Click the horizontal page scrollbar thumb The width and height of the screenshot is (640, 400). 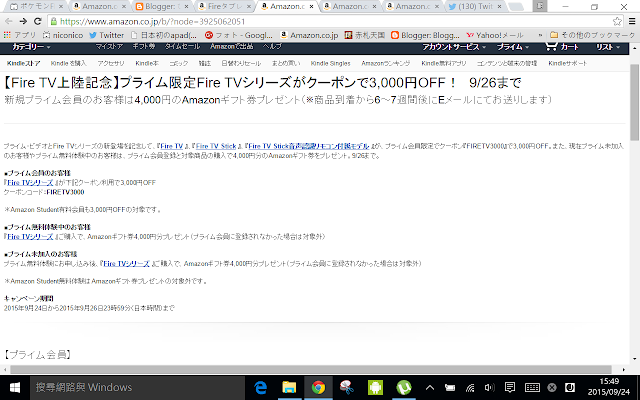click(x=311, y=369)
